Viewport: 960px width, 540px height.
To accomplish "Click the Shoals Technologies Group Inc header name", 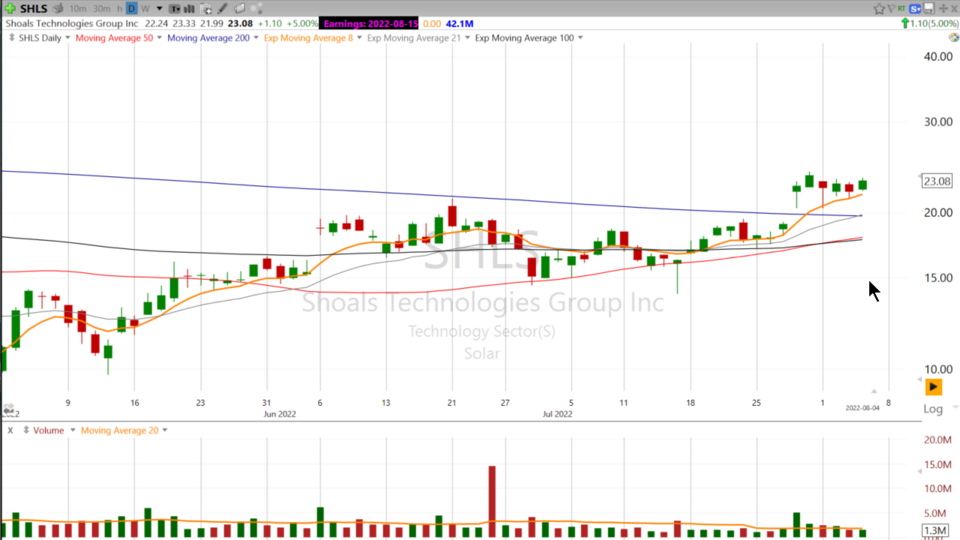I will [72, 23].
